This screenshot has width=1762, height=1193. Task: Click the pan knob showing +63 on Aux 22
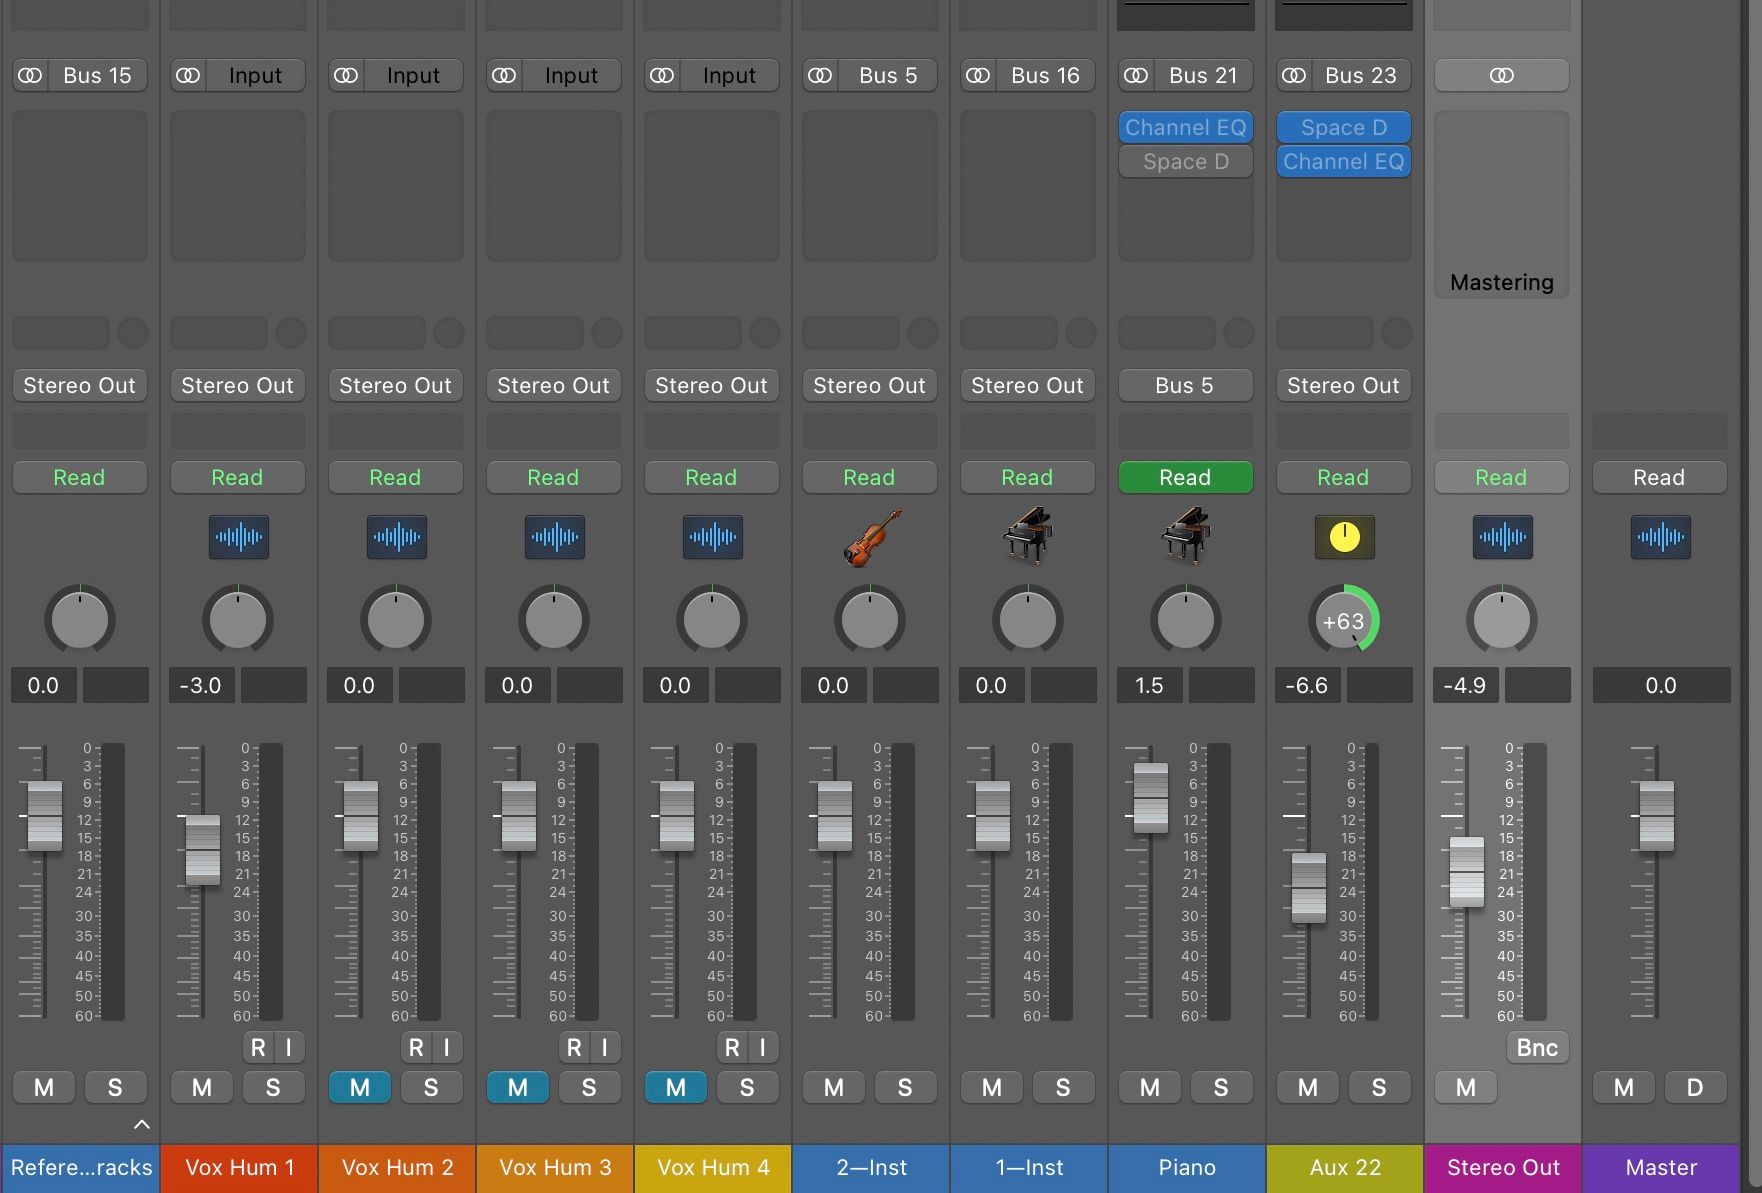(1343, 620)
